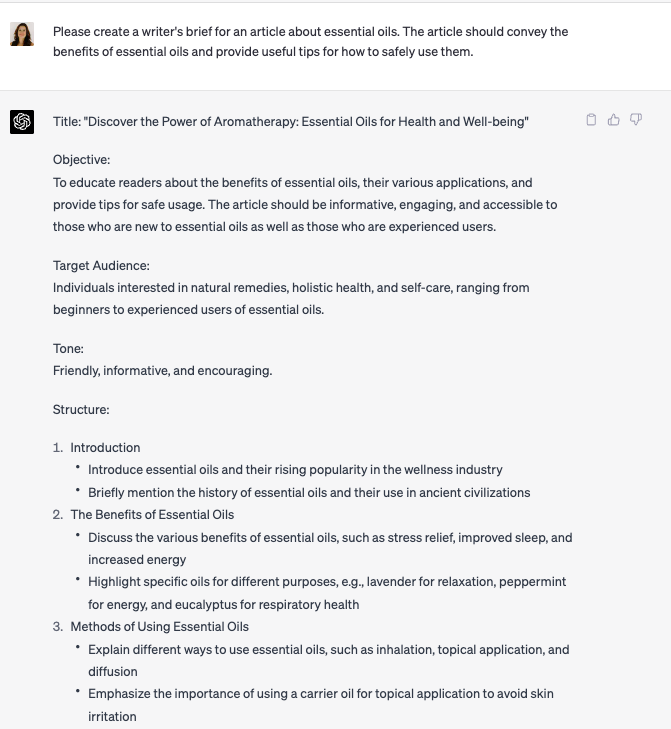Select "Methods of Using Essential Oils" item
671x729 pixels.
[x=159, y=626]
